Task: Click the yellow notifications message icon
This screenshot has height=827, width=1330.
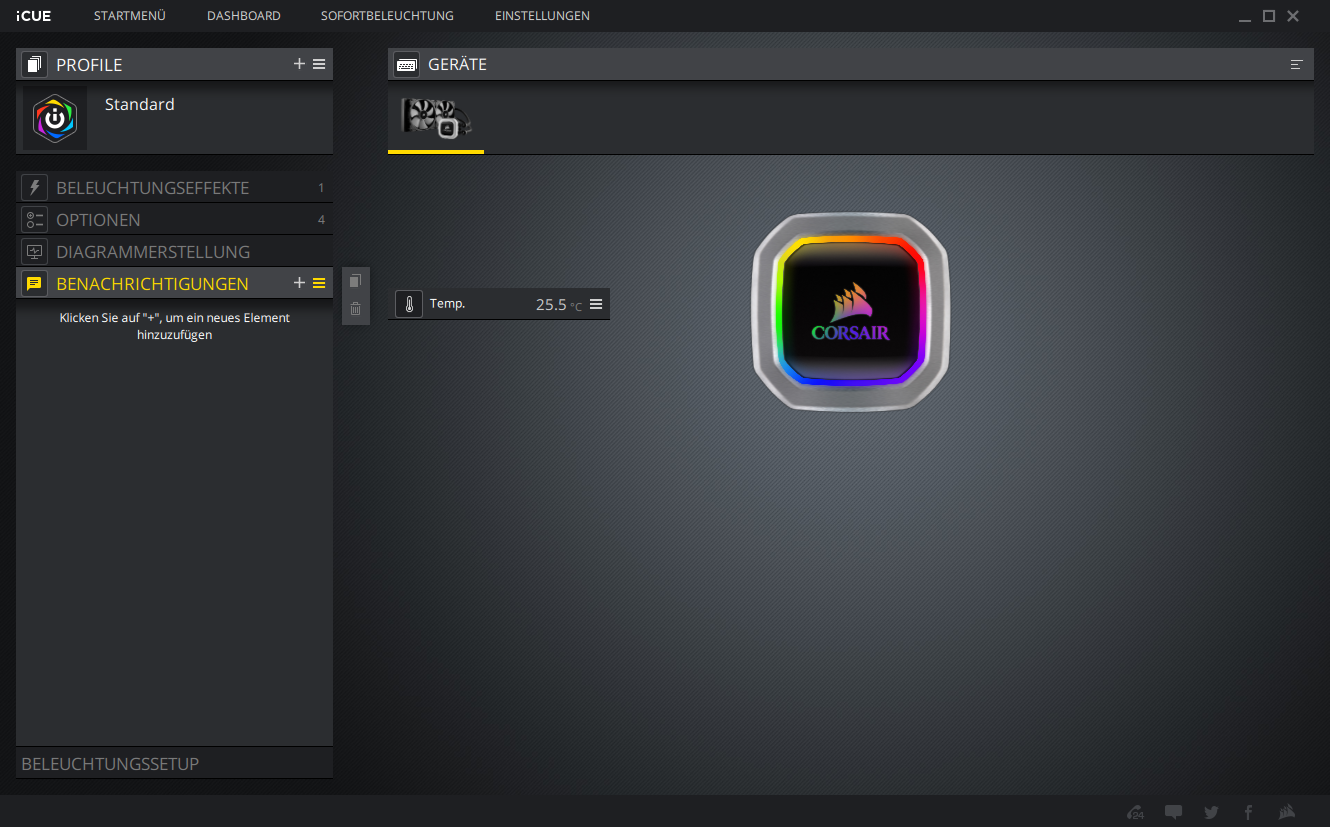Action: [x=35, y=283]
